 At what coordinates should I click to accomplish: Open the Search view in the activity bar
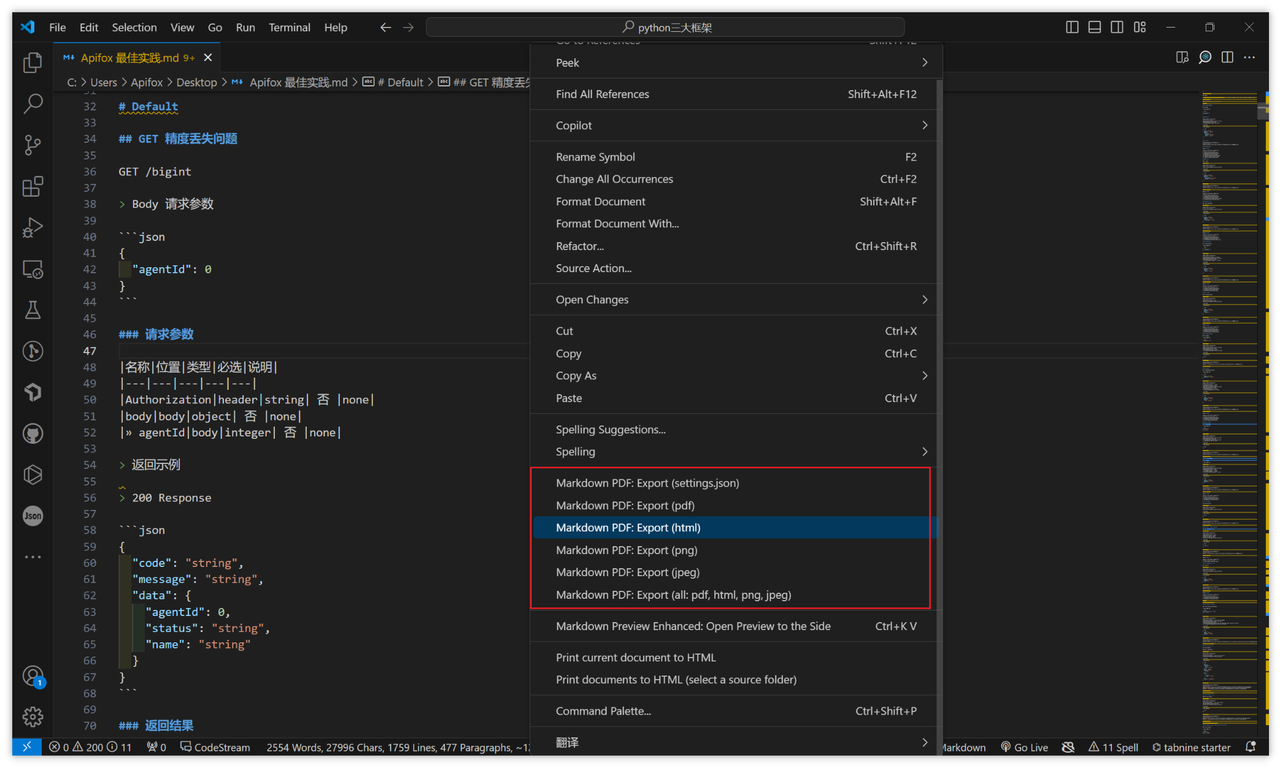(33, 103)
